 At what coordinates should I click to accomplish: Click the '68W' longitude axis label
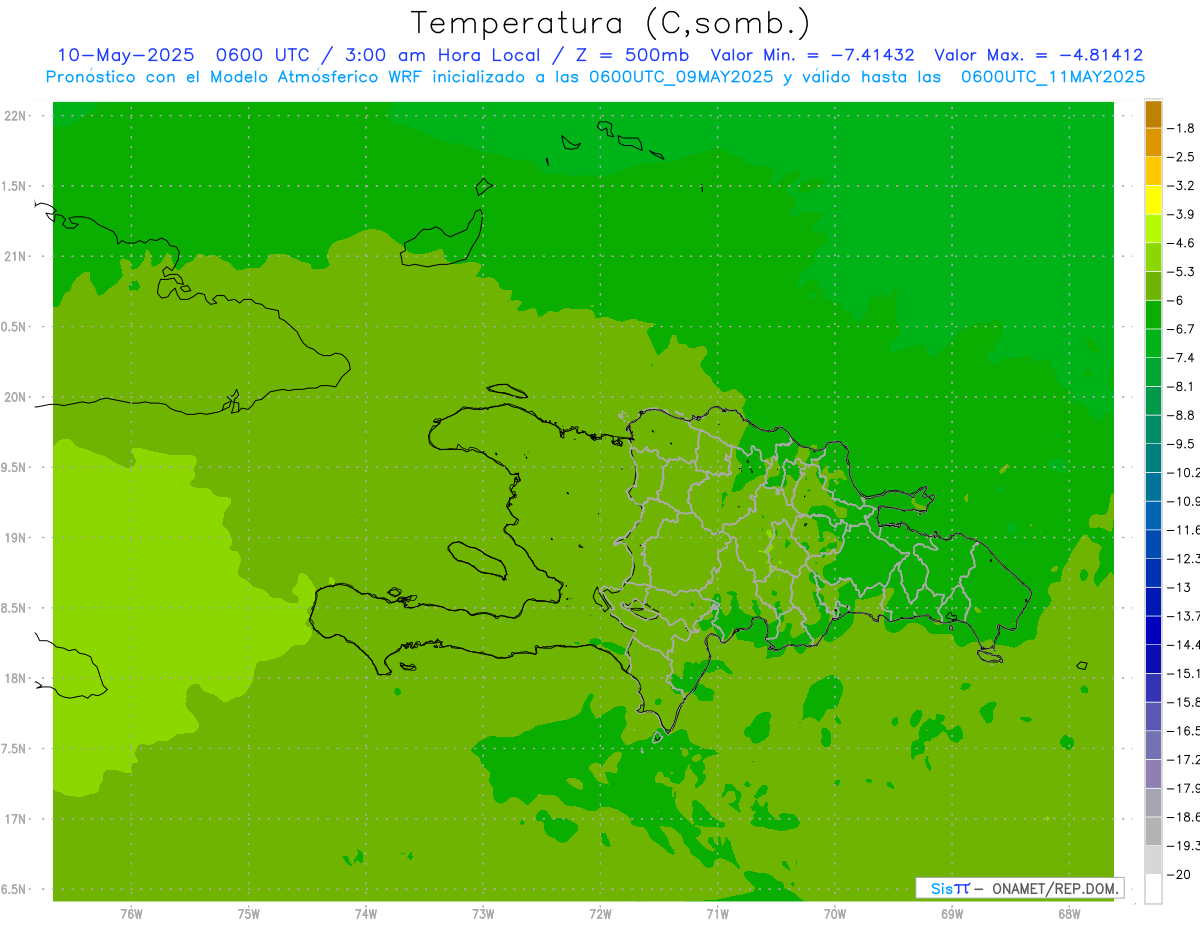coord(1069,914)
